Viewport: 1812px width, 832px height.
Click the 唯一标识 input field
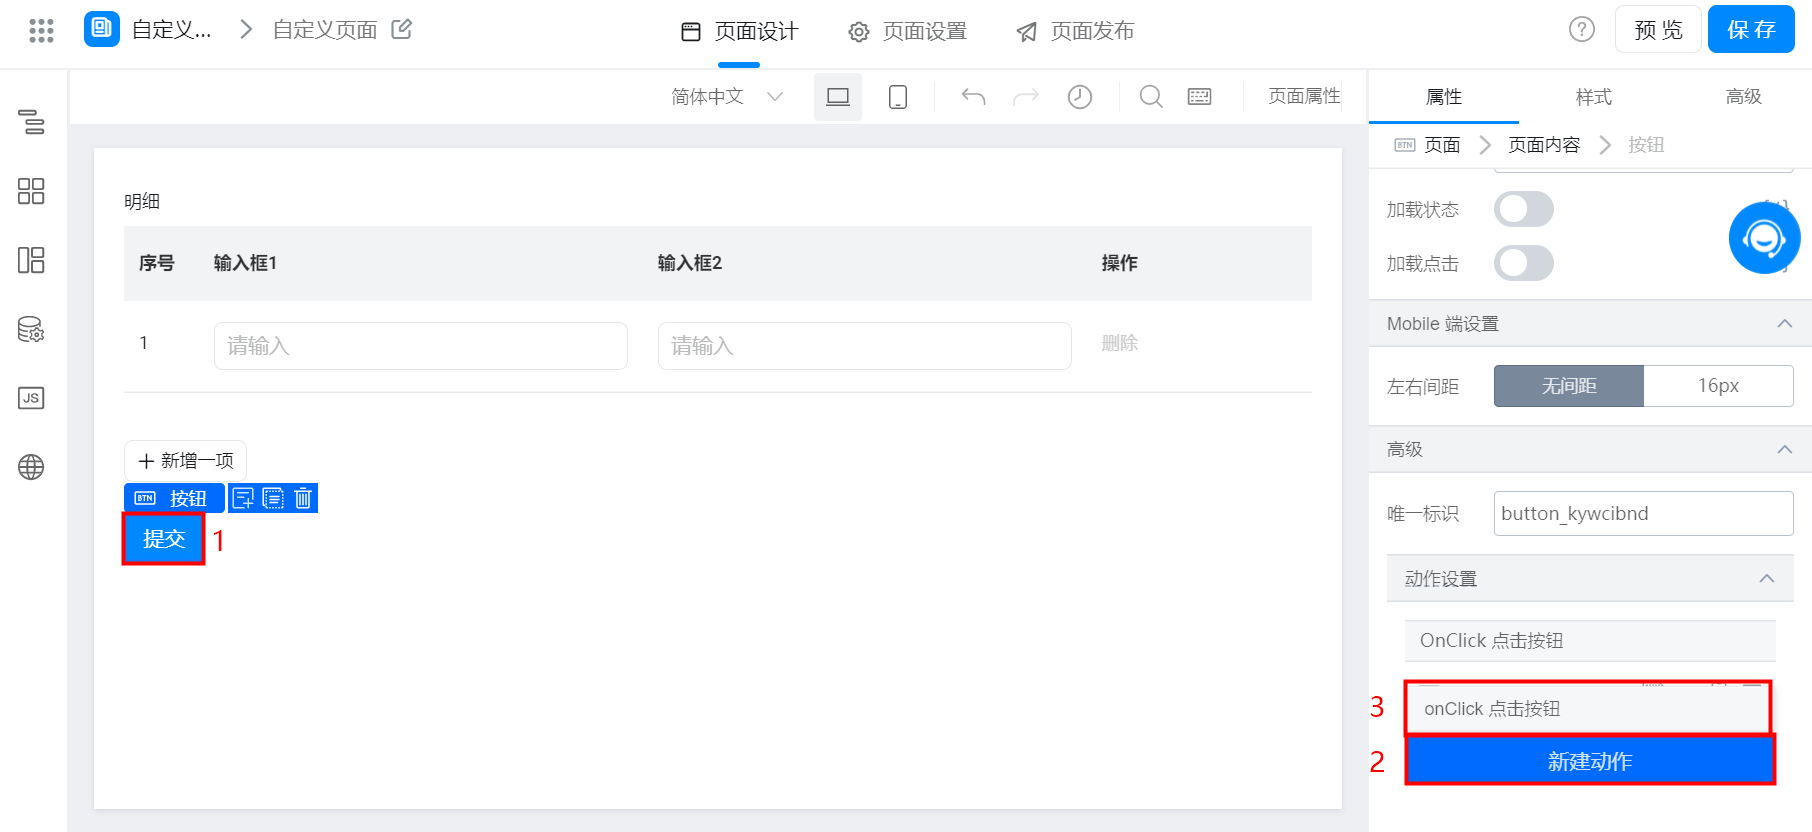coord(1642,514)
